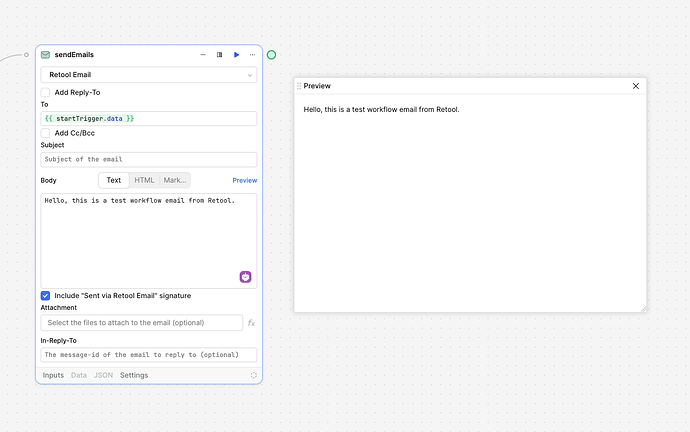Click the purple AI assistant icon in Body
This screenshot has height=432, width=690.
[245, 277]
